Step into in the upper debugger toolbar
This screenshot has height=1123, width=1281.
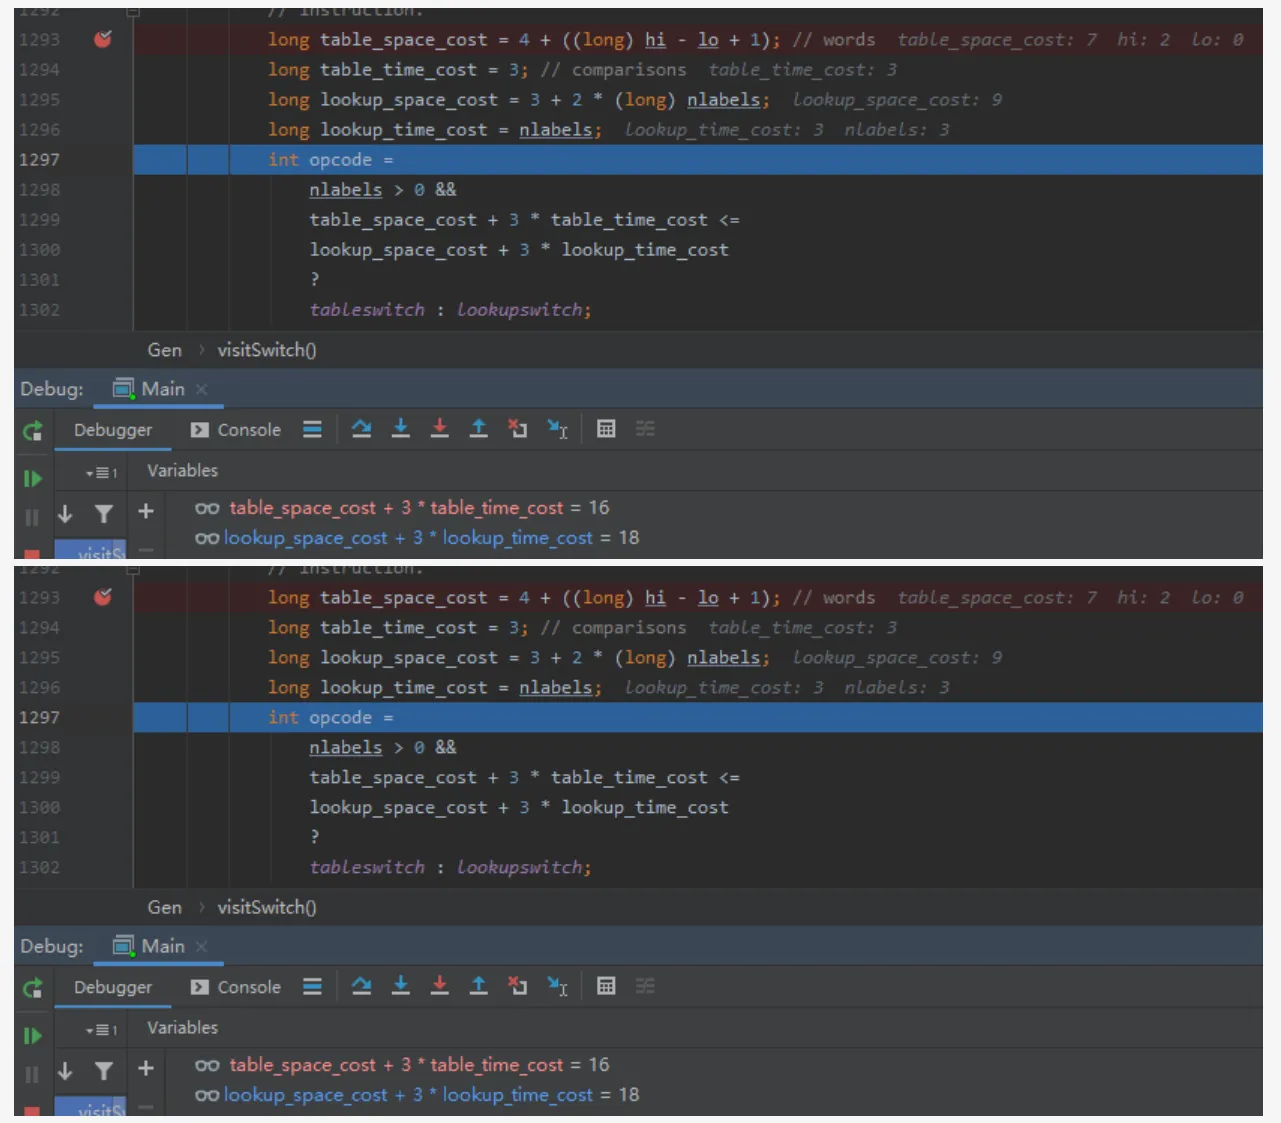(x=401, y=429)
